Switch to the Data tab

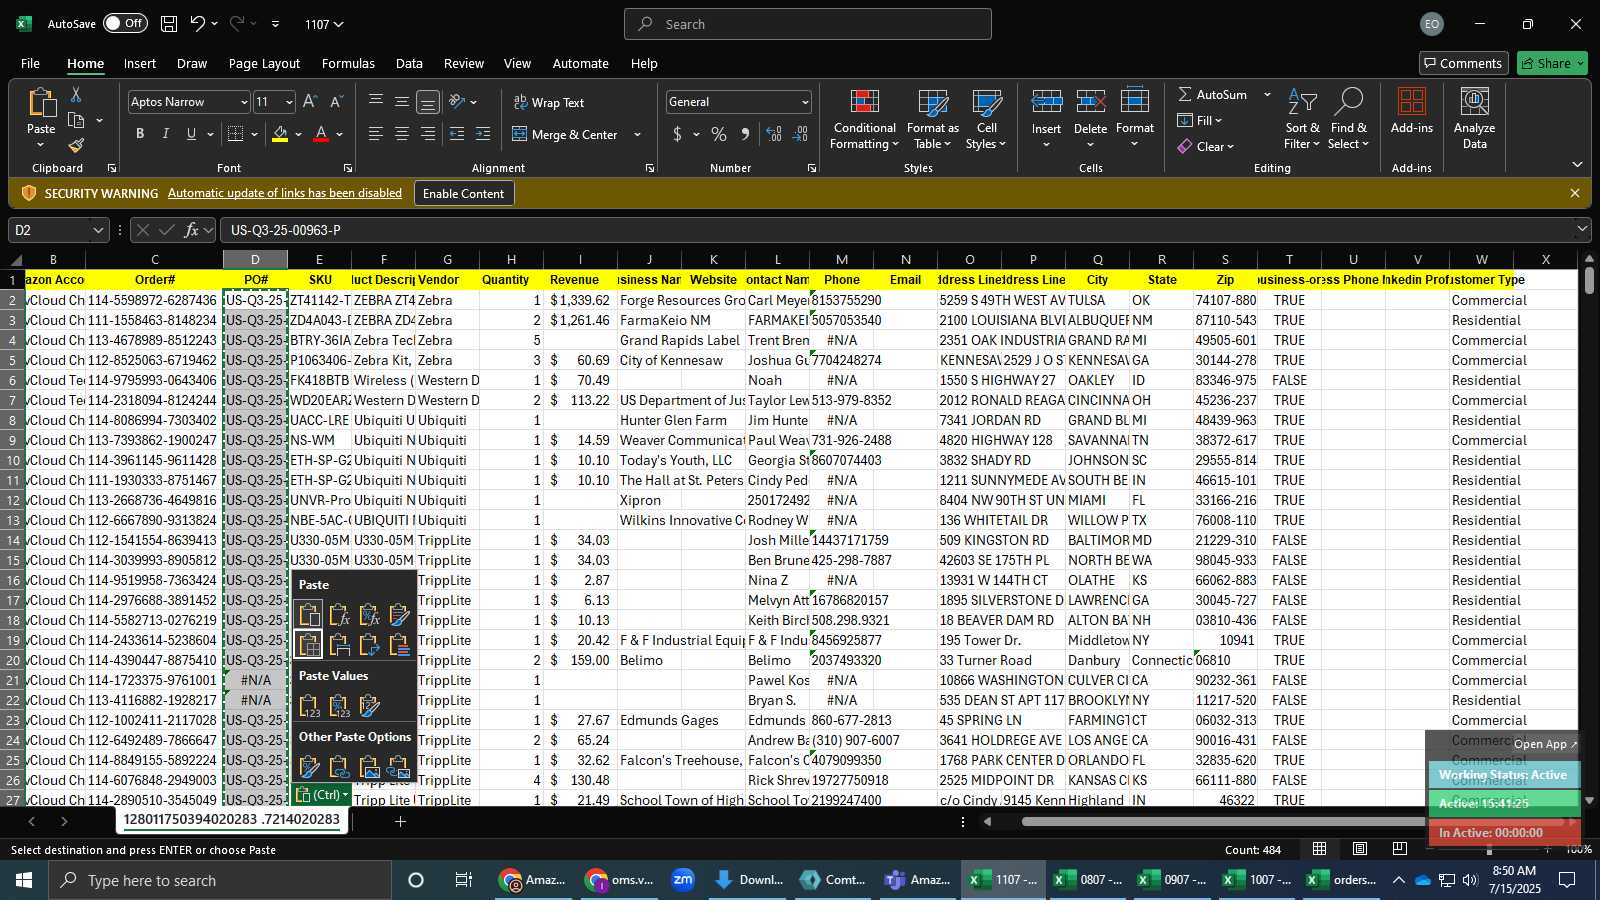[x=409, y=63]
